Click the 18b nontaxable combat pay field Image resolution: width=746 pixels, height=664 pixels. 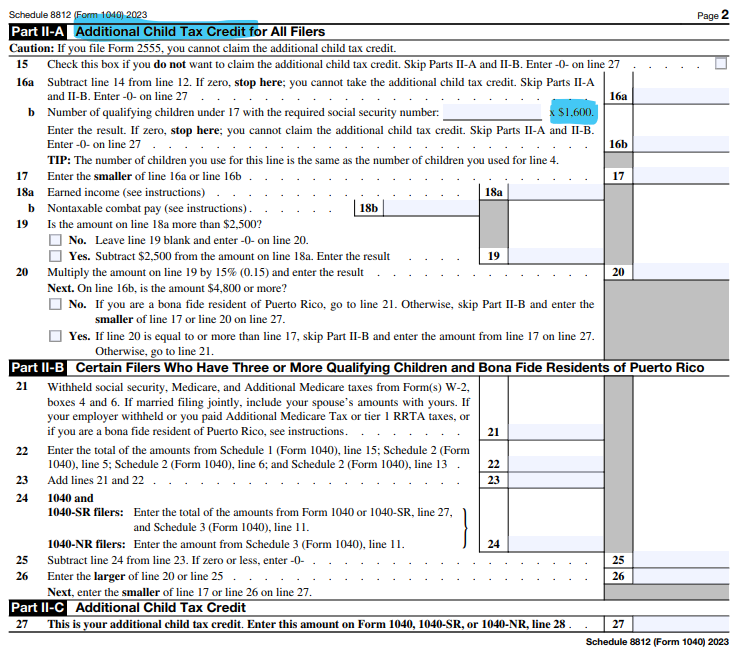pos(431,208)
